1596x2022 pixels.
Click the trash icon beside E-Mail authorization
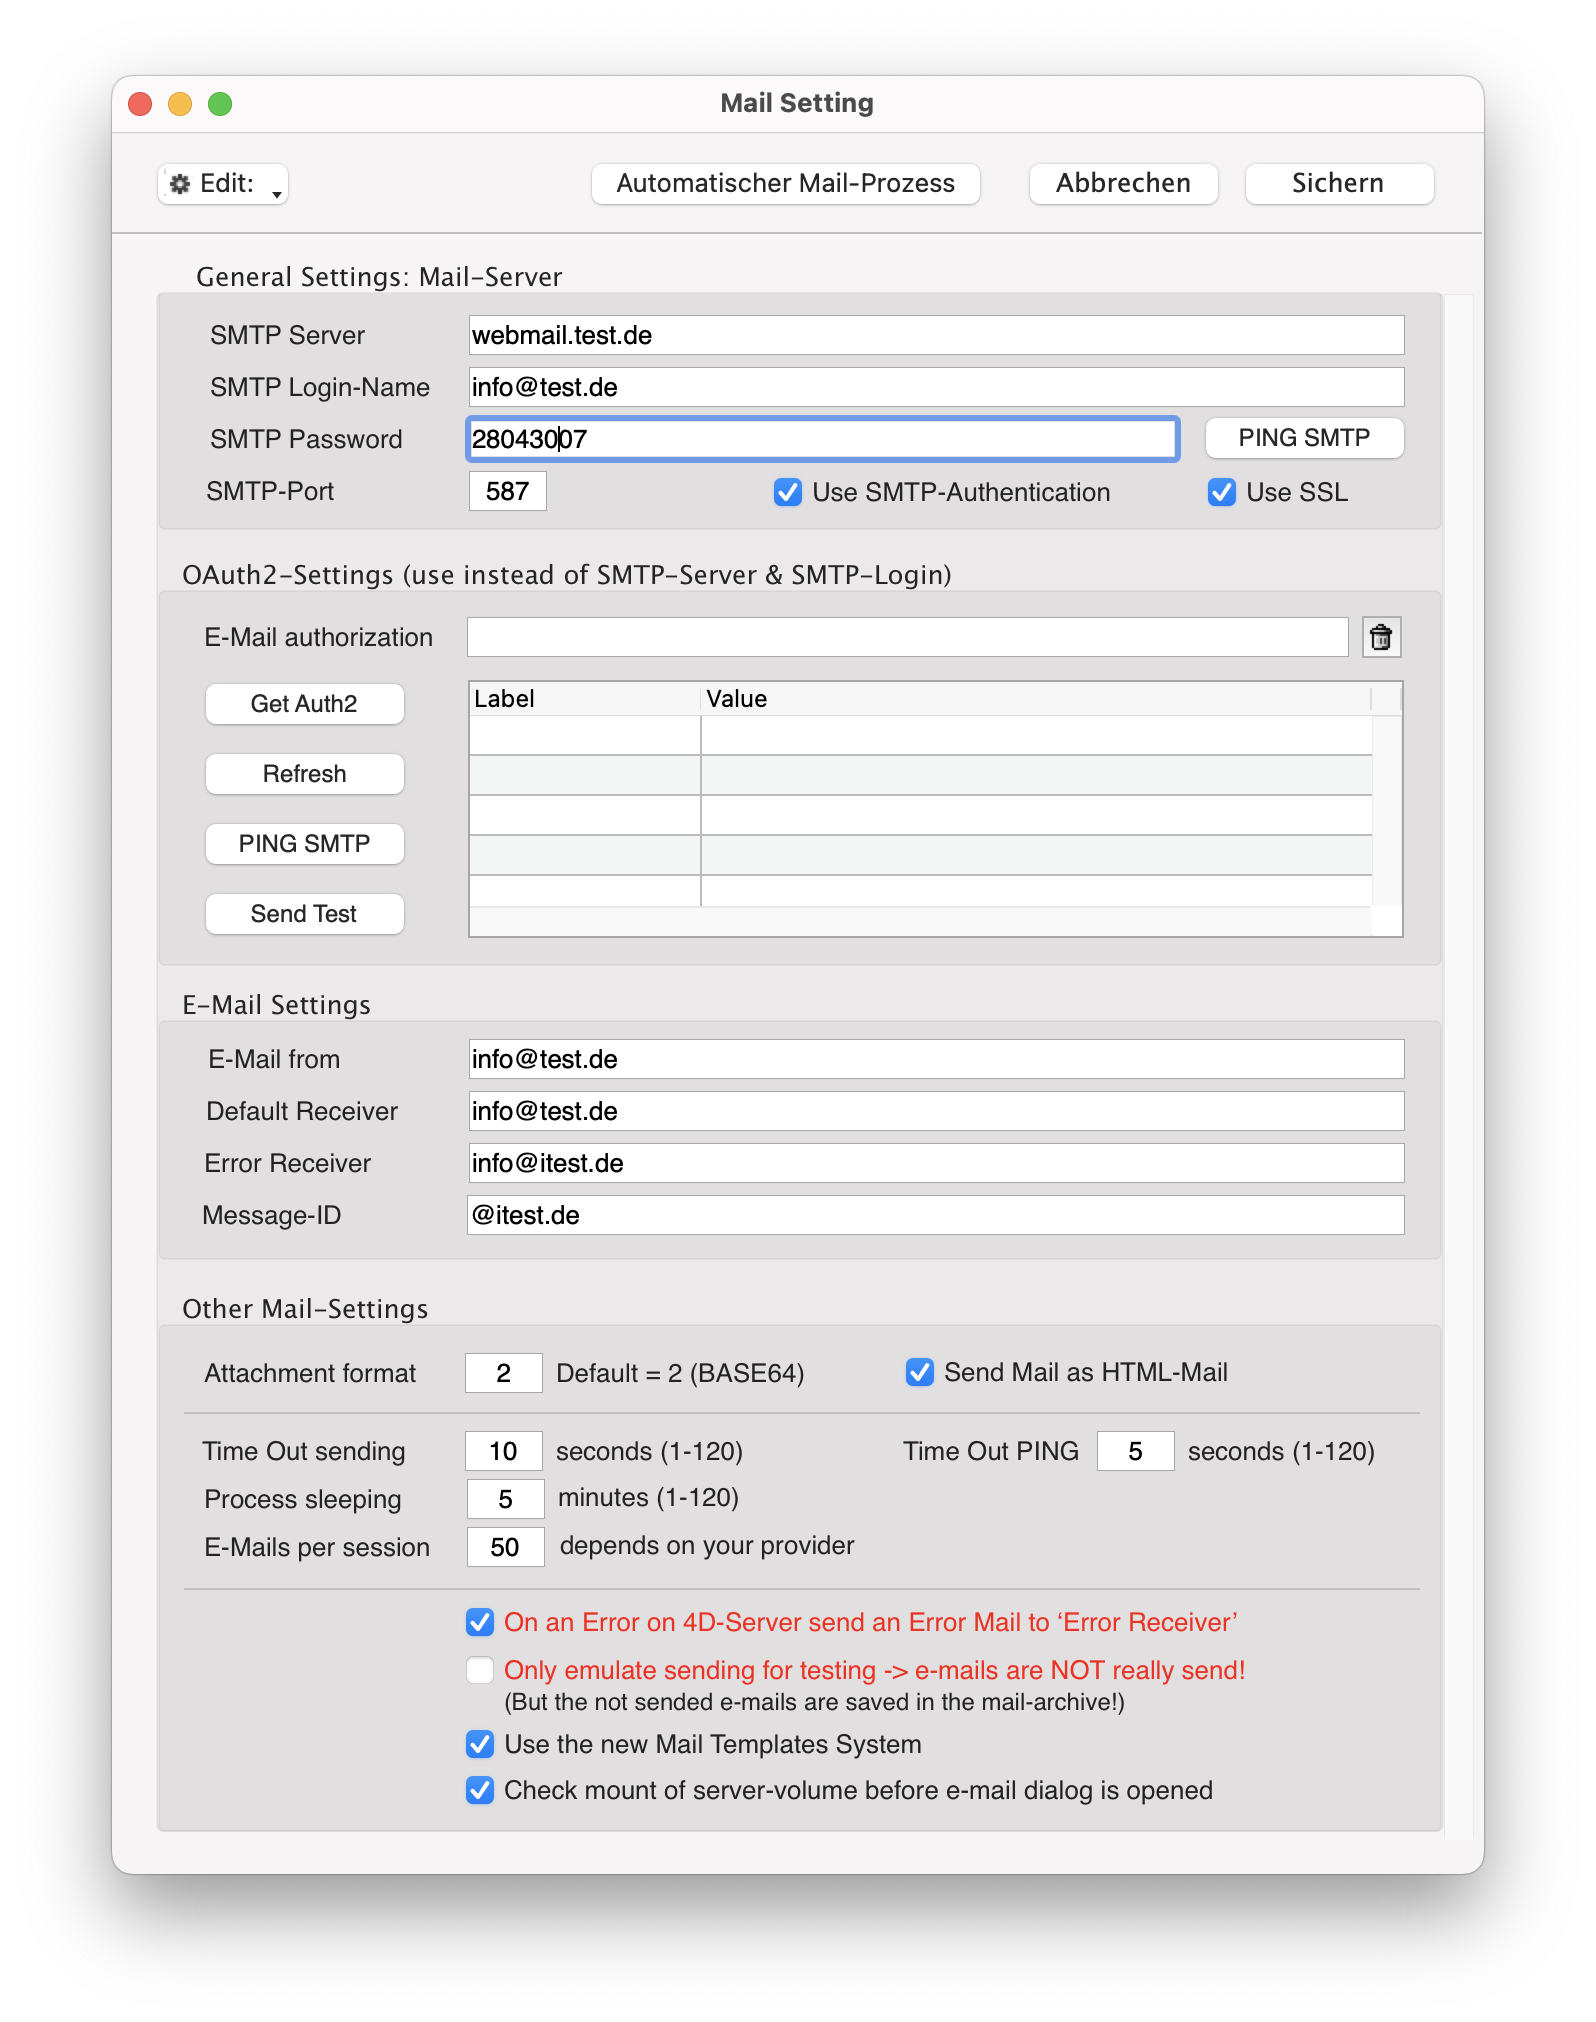1380,637
